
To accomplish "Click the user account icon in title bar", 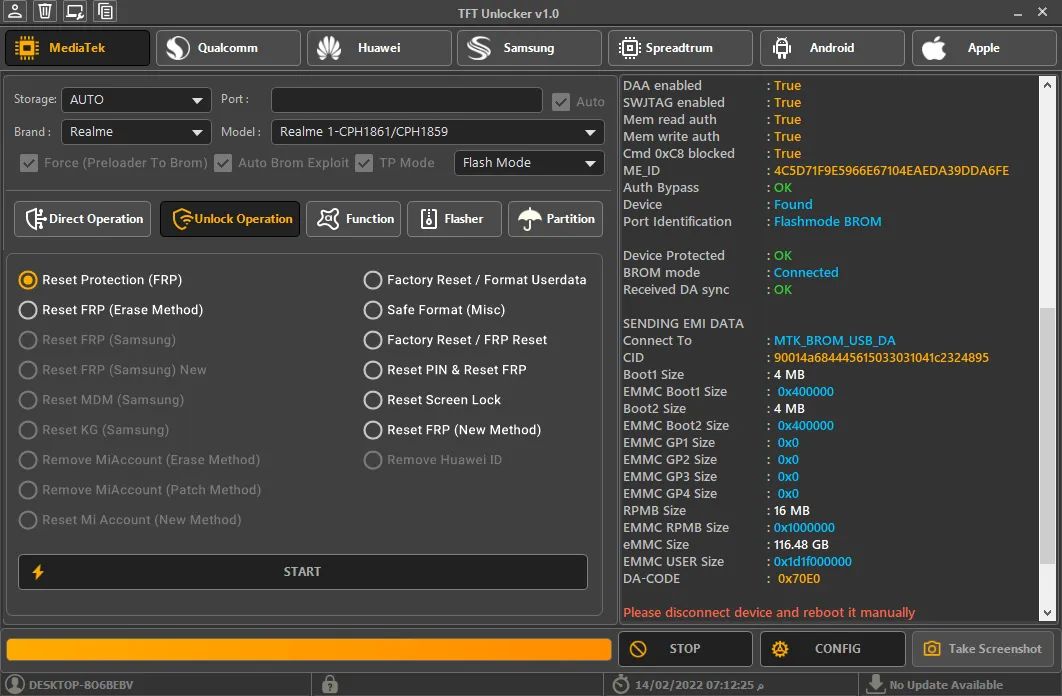I will (15, 11).
